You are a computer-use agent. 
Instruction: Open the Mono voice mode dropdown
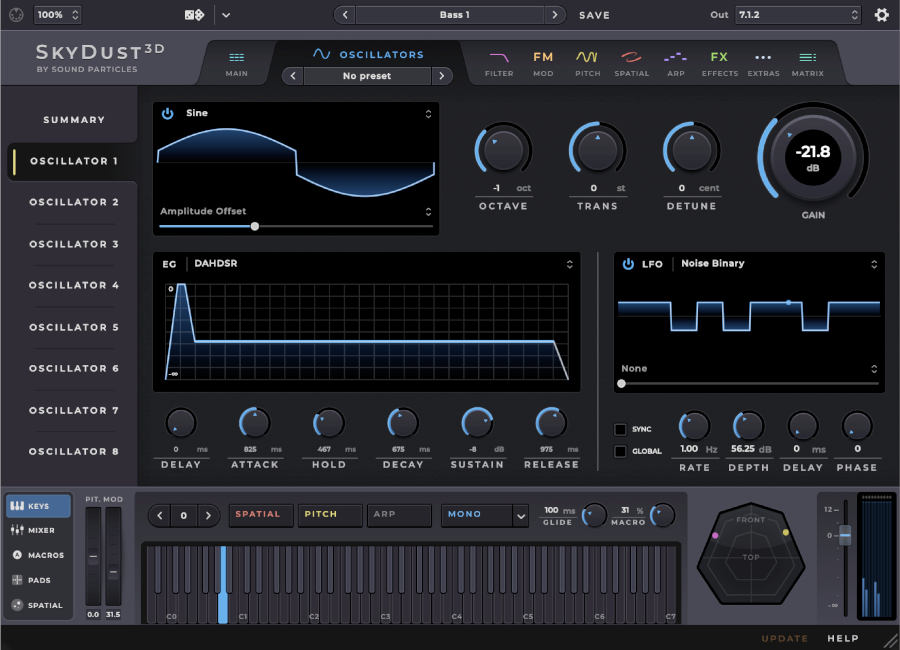tap(484, 515)
